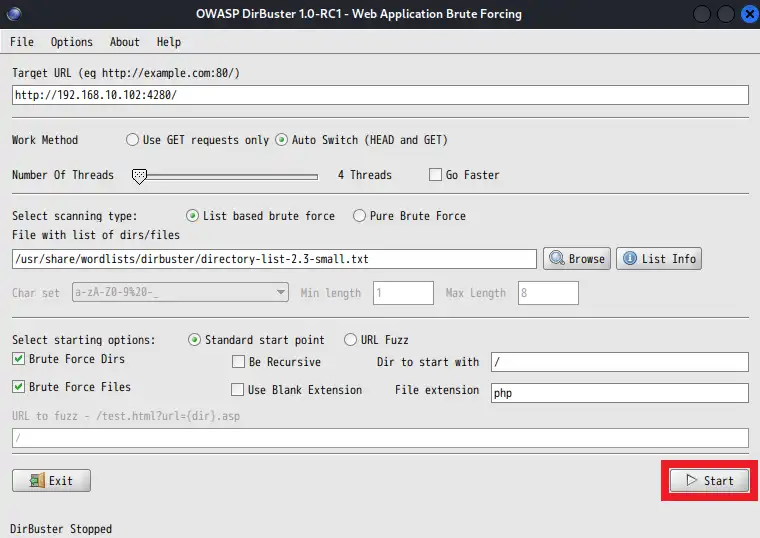The image size is (760, 538).
Task: Click the Target URL input field
Action: [x=380, y=95]
